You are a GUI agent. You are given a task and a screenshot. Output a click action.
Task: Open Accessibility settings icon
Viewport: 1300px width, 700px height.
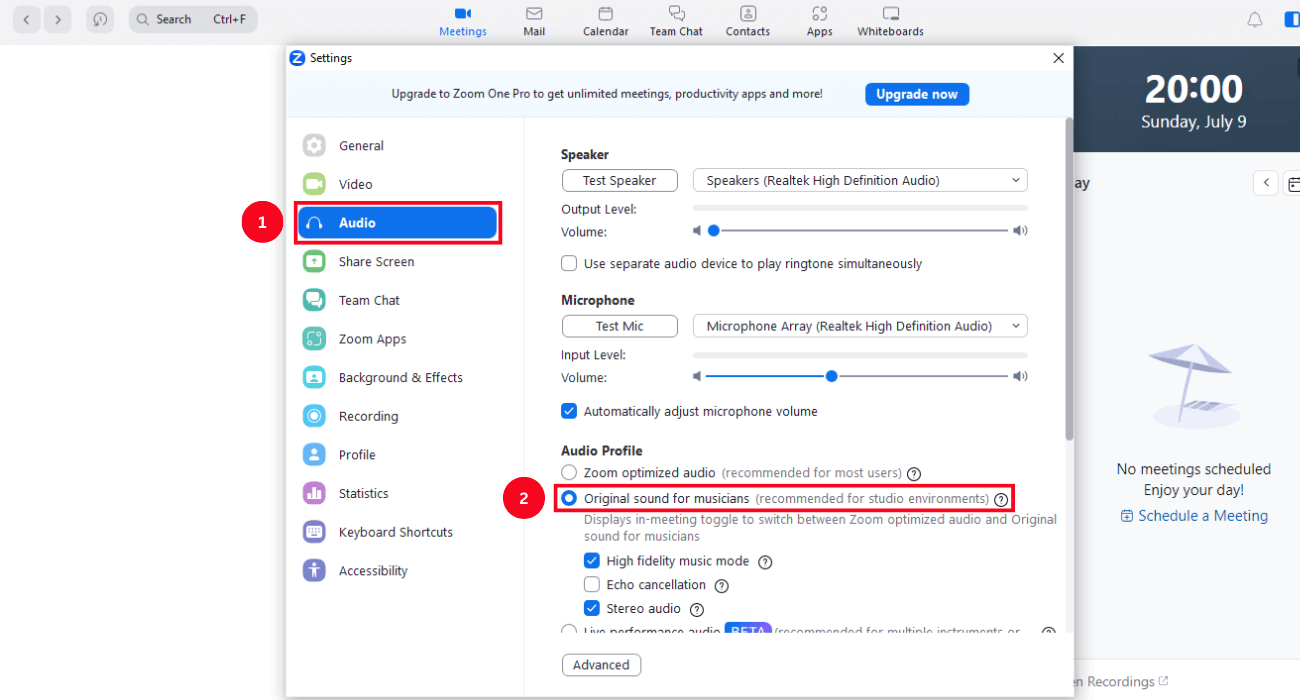pyautogui.click(x=314, y=571)
